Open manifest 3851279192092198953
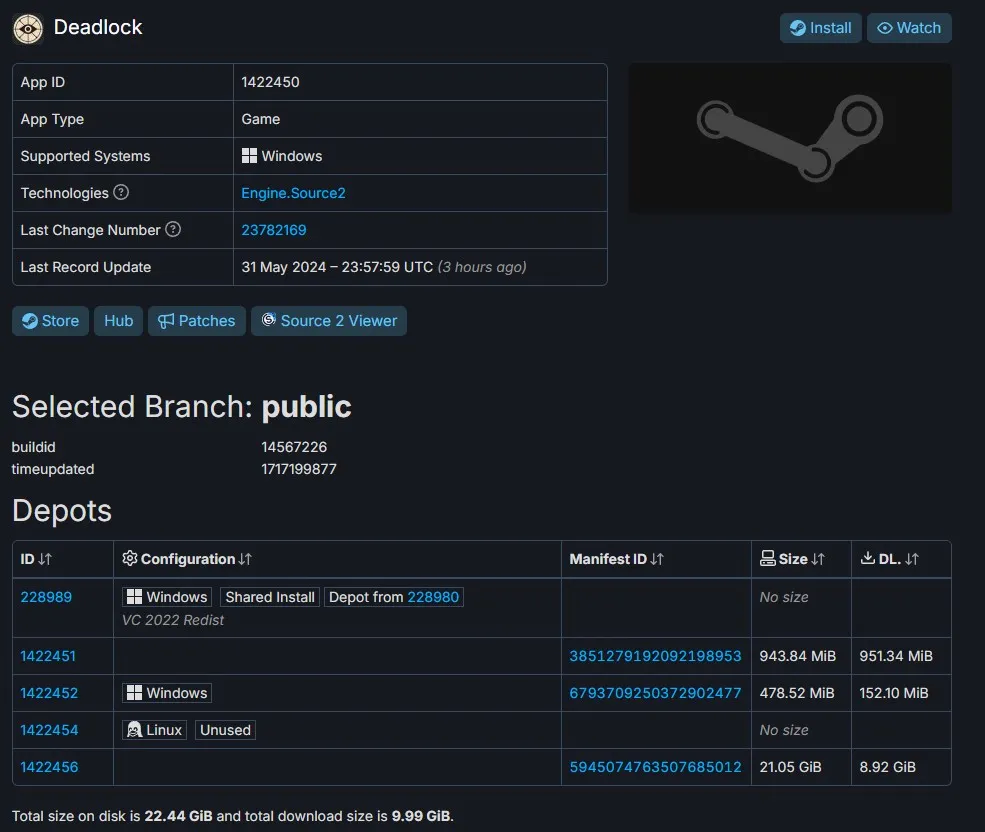This screenshot has width=985, height=832. coord(655,656)
